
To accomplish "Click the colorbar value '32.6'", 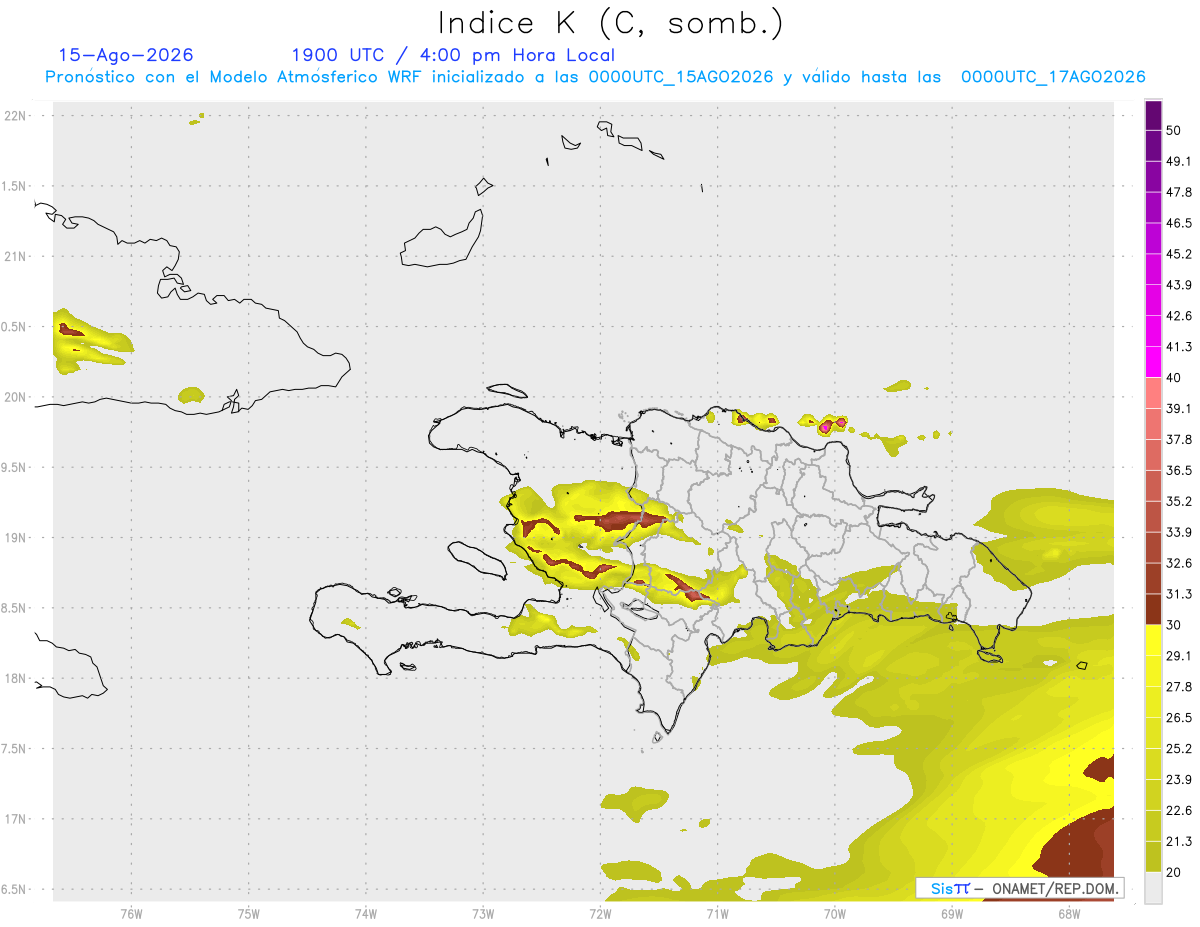I will coord(1179,563).
